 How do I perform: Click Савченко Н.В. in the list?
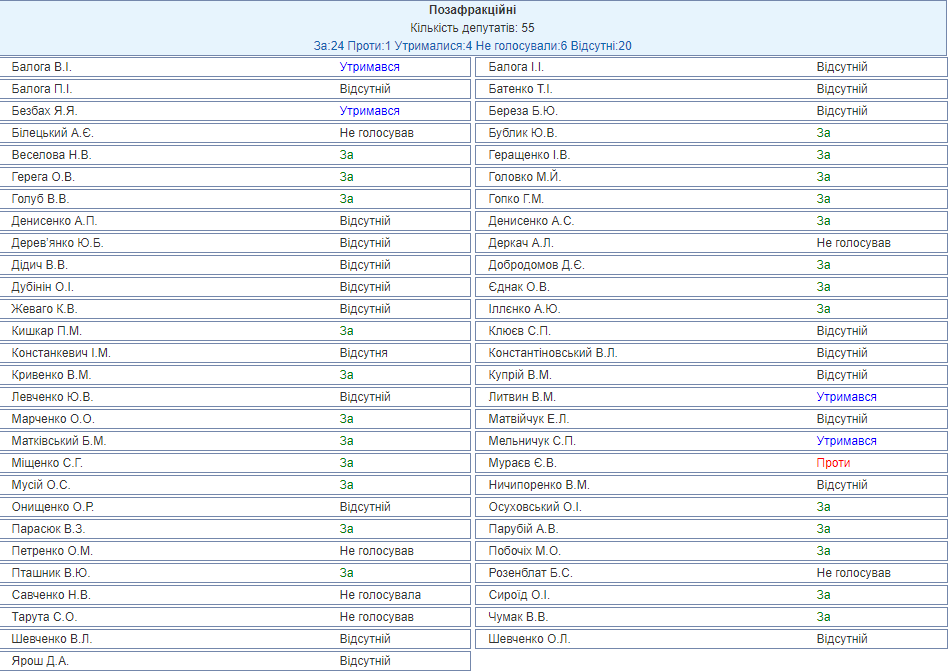(51, 595)
